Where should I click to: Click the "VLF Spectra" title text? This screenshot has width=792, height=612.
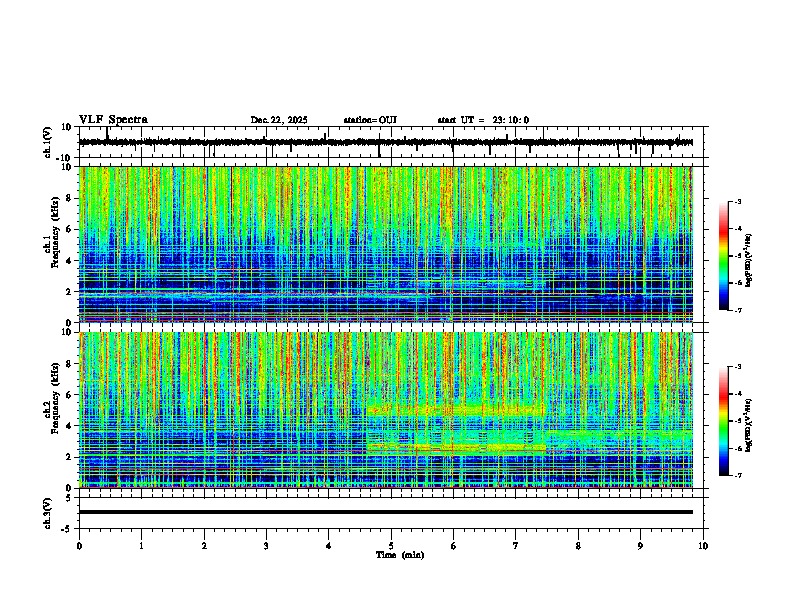[x=113, y=120]
